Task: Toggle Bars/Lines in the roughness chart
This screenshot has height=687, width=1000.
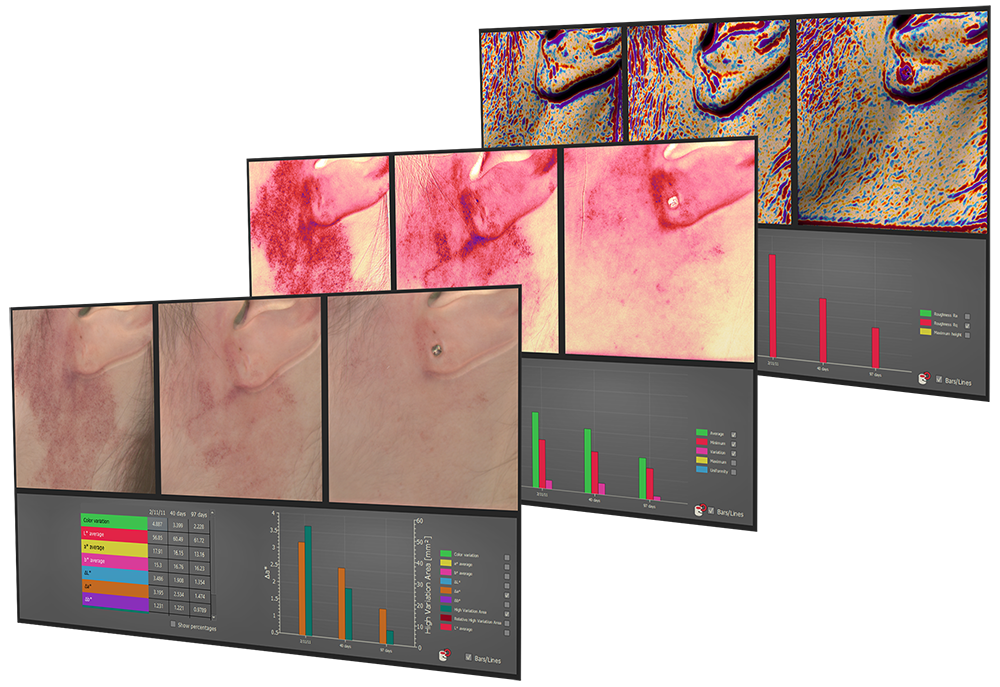Action: coord(938,380)
